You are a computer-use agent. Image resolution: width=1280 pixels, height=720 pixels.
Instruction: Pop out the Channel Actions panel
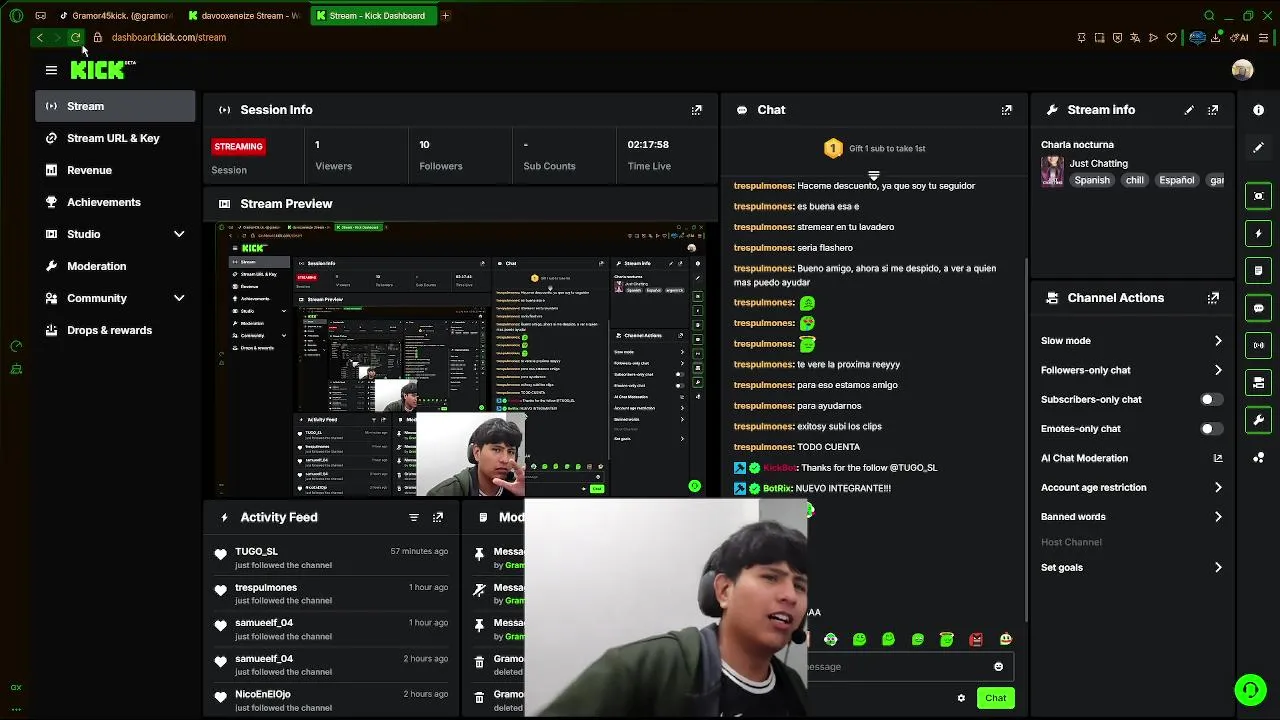pos(1213,298)
